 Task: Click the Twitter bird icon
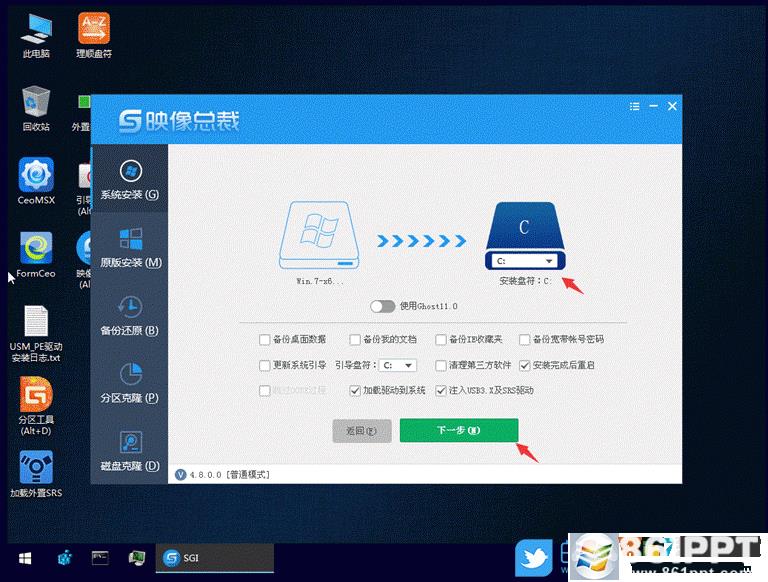point(534,558)
